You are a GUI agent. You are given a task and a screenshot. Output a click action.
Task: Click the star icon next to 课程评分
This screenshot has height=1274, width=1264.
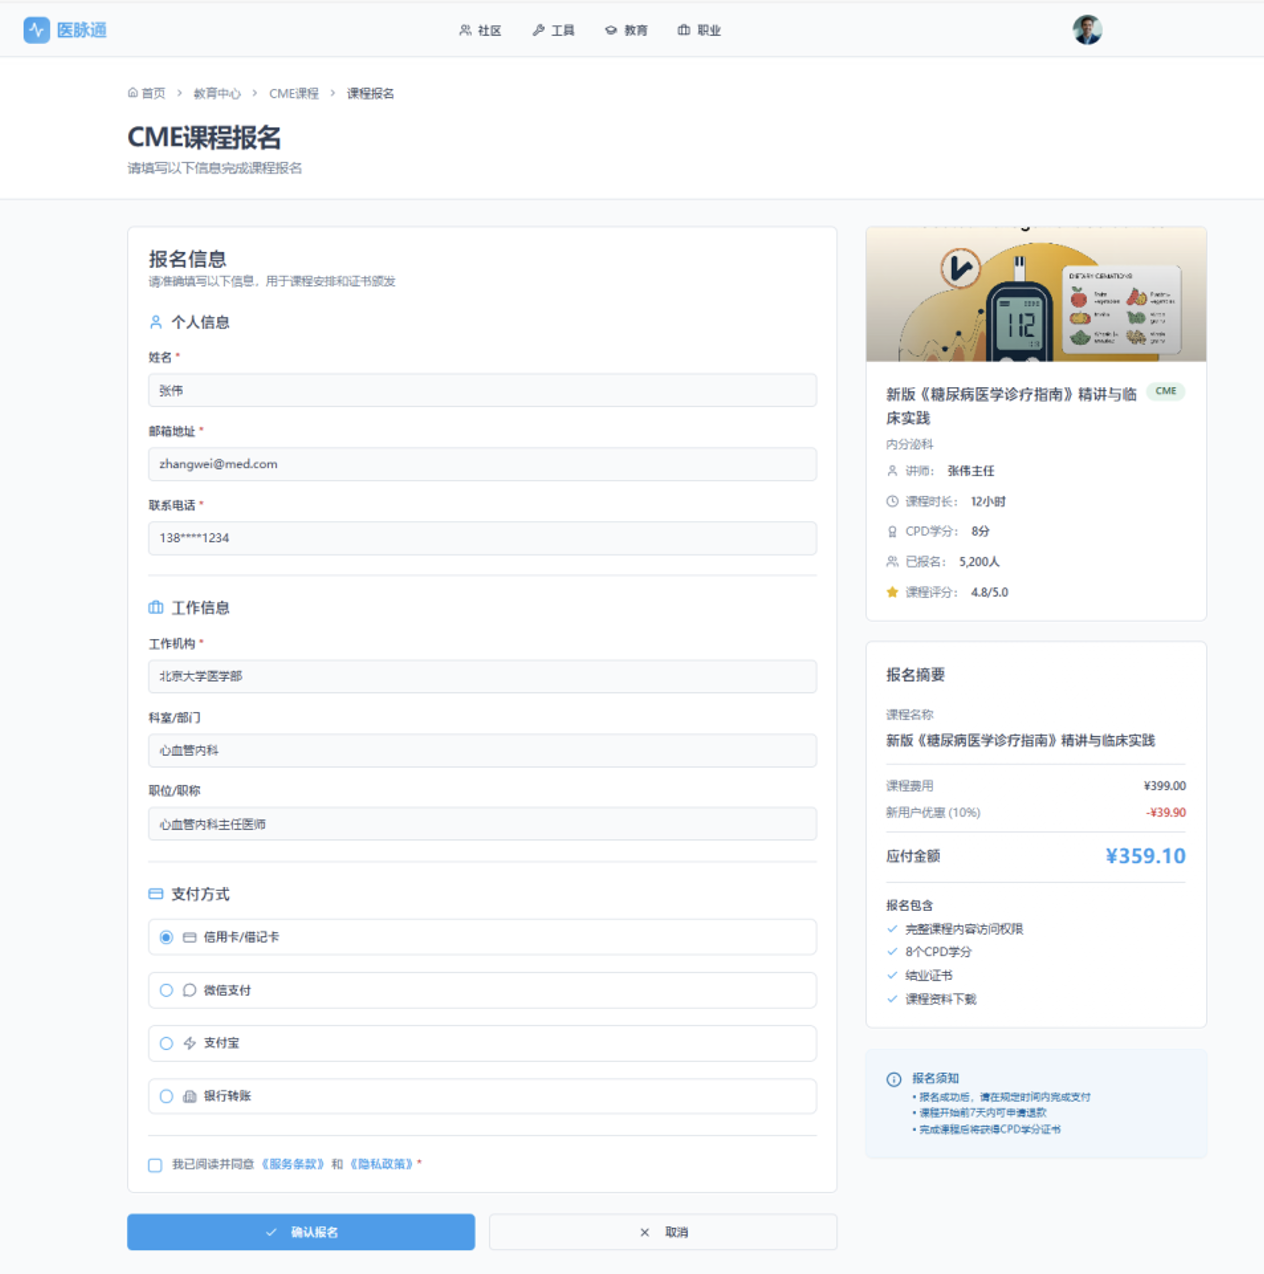892,592
